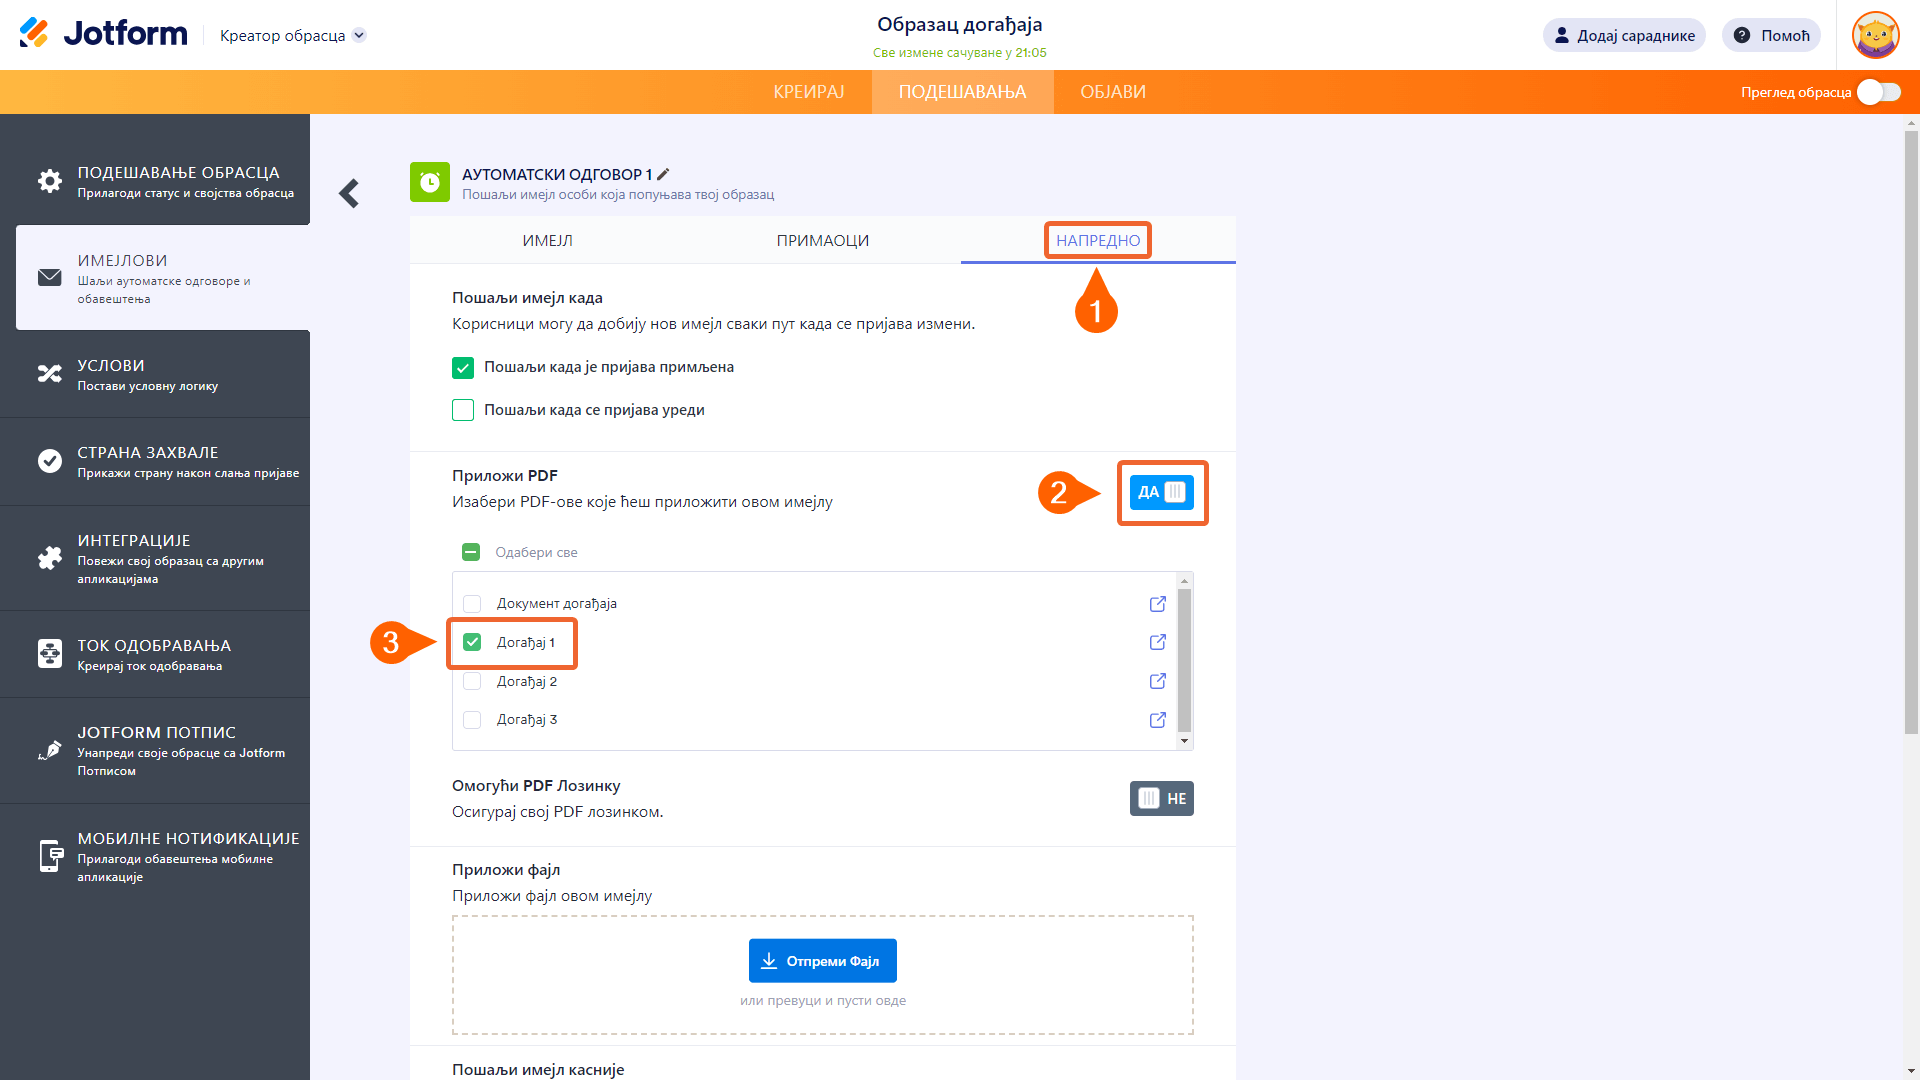Click the pencil icon to rename АУТОМАТСКИ ОДГОВОР 1

click(x=663, y=174)
